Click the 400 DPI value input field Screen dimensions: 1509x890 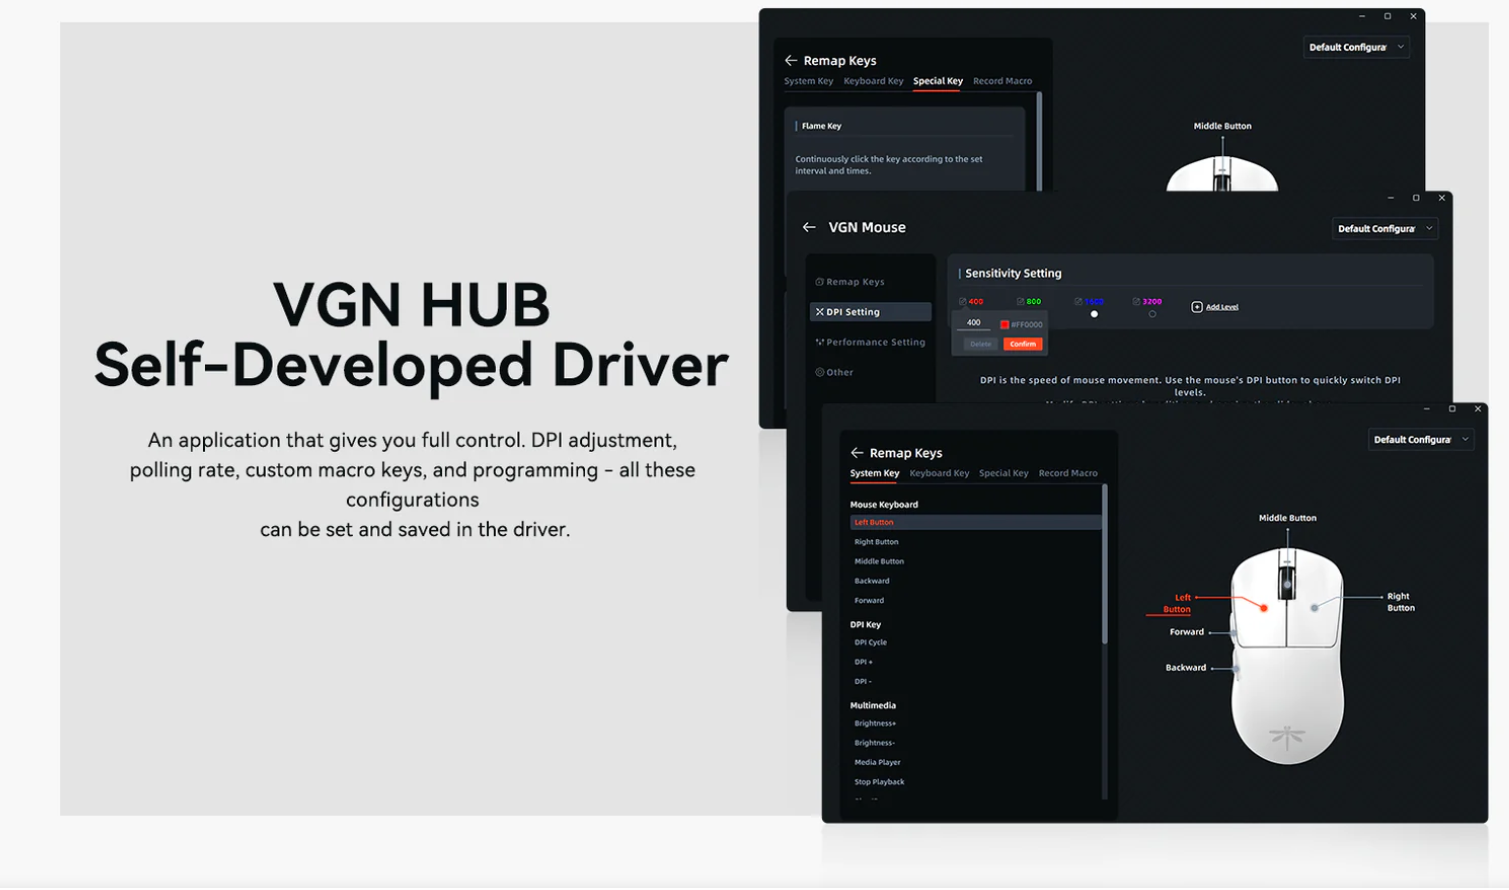[973, 323]
